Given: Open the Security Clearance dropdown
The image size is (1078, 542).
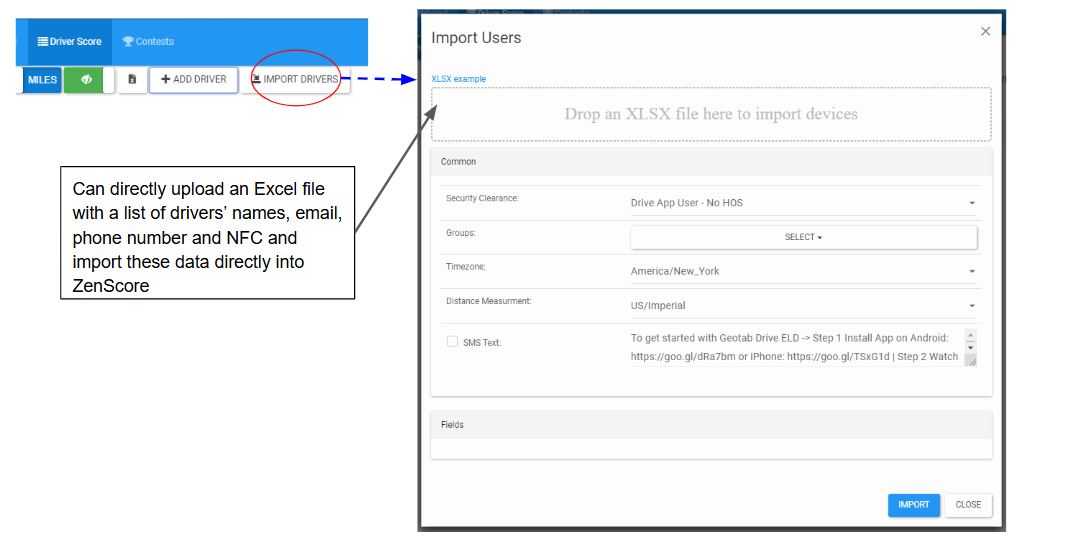Looking at the screenshot, I should point(803,203).
